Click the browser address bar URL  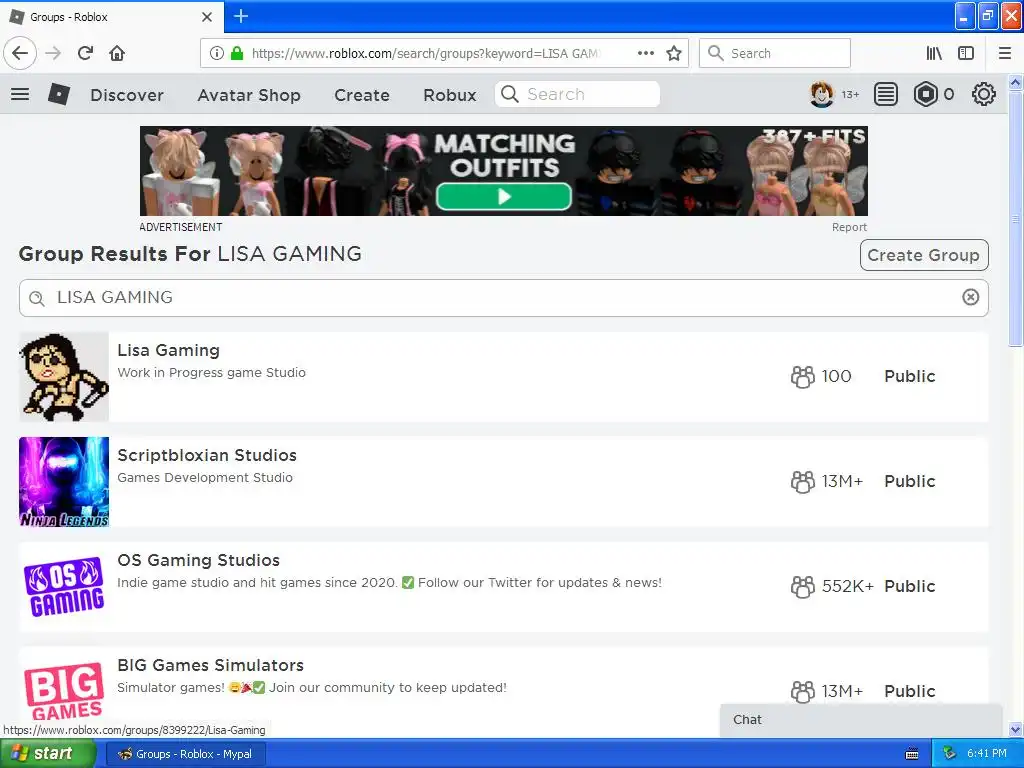coord(424,53)
